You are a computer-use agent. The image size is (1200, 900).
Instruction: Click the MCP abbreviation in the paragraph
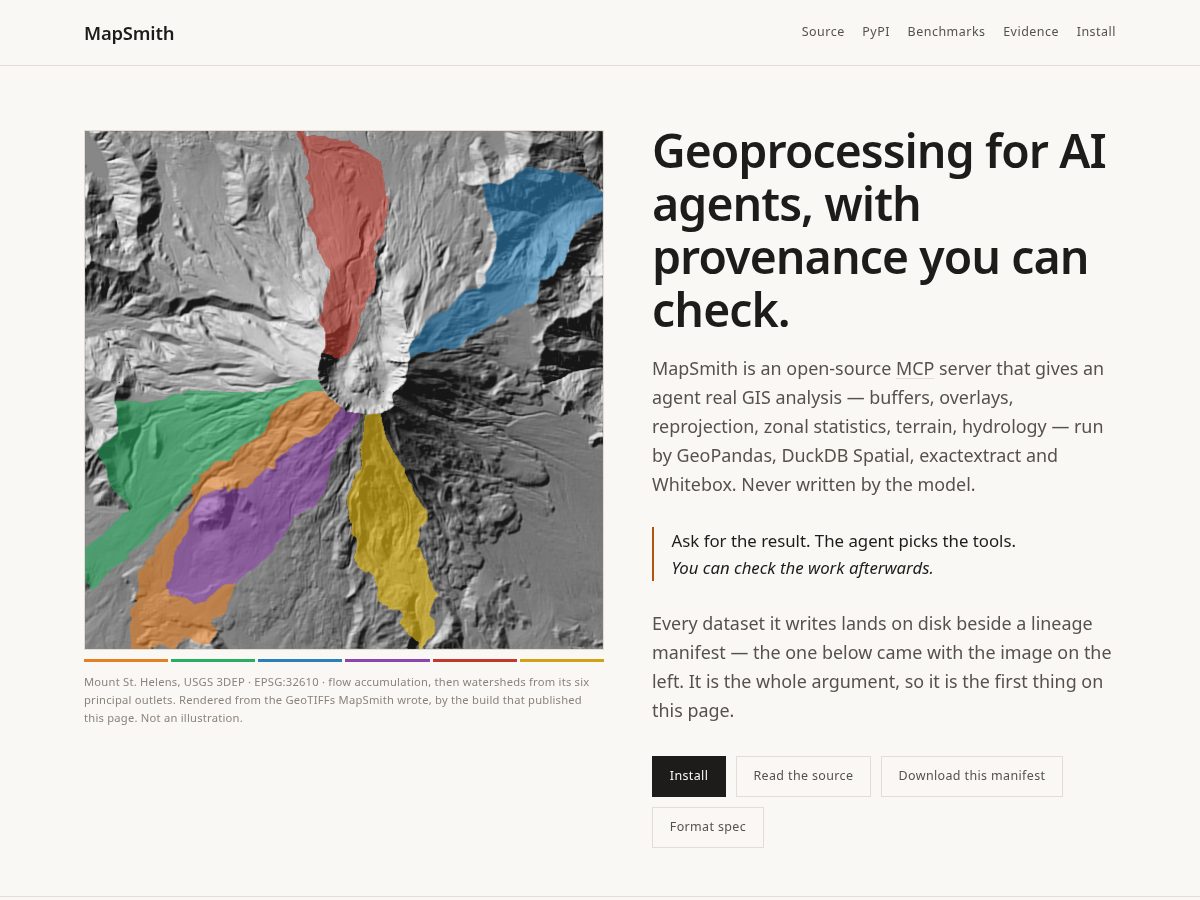(915, 368)
